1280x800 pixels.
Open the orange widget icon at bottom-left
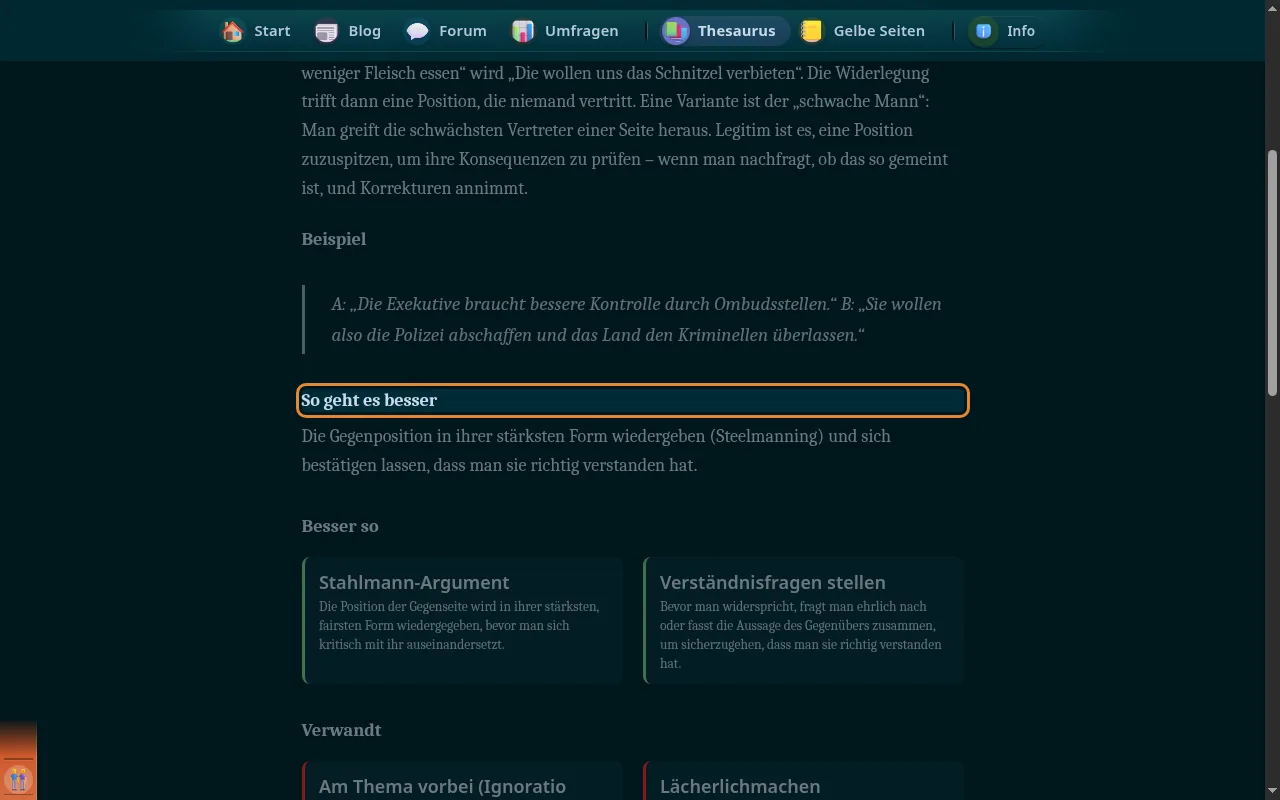click(18, 778)
